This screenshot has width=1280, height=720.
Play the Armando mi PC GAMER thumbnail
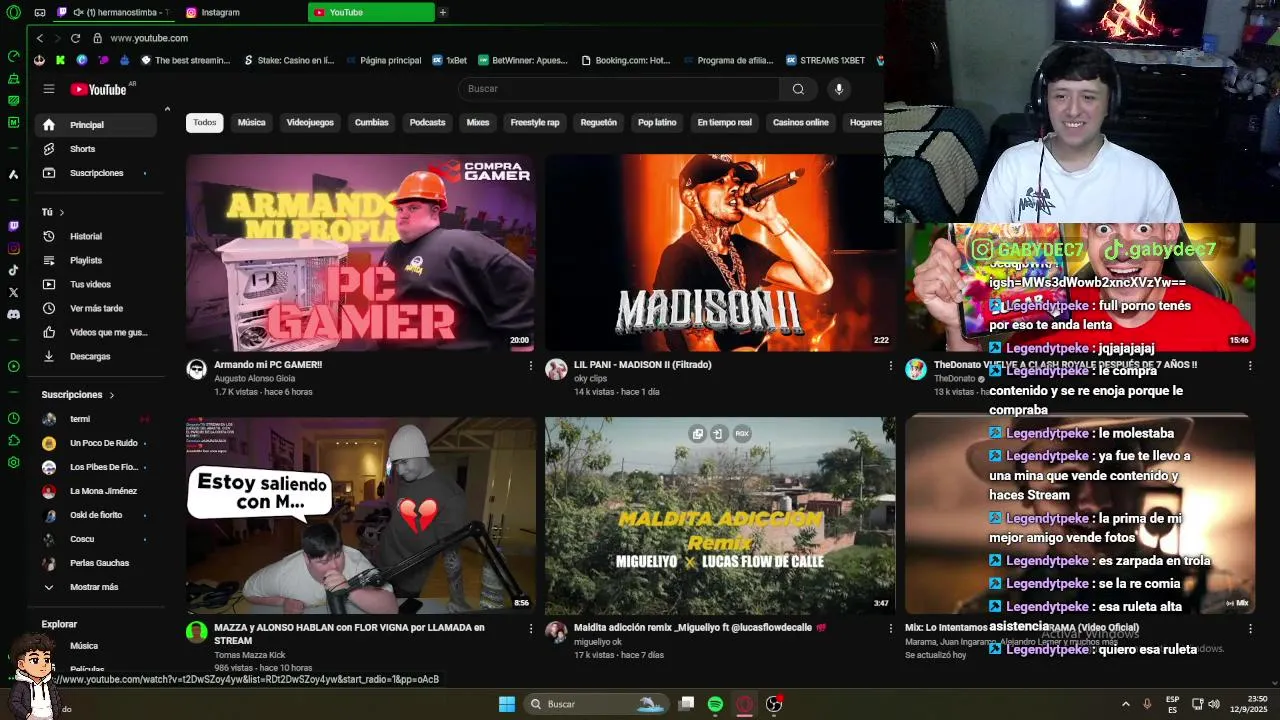click(x=360, y=252)
